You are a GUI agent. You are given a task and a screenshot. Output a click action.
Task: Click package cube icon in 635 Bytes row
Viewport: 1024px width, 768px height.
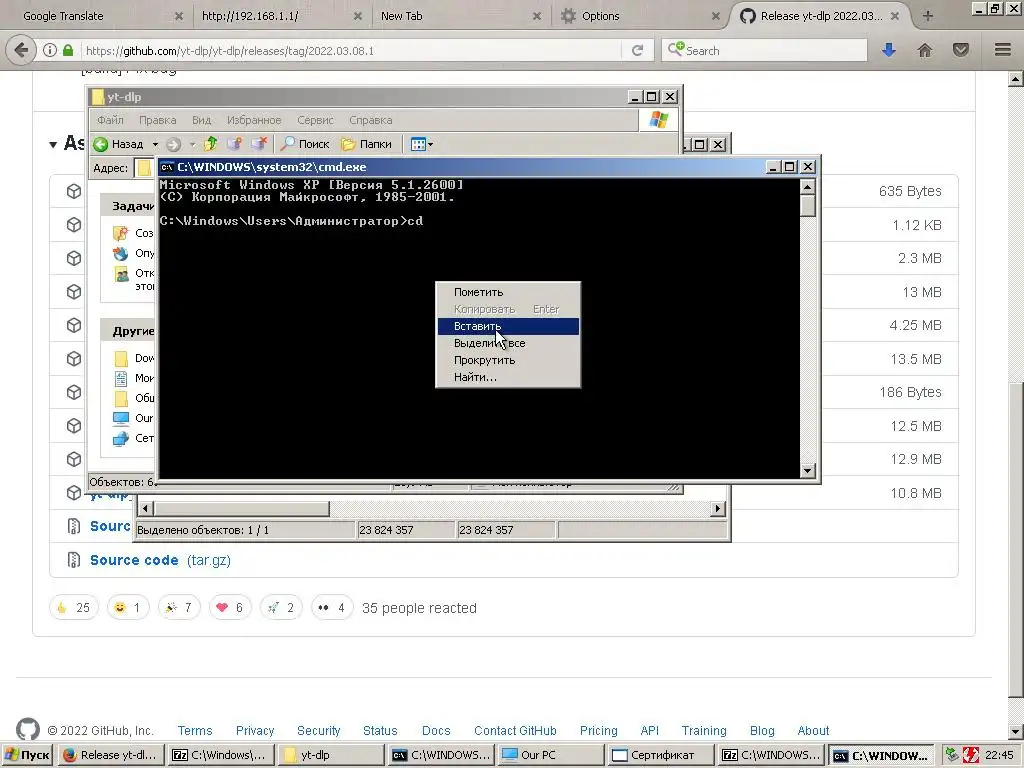coord(74,191)
